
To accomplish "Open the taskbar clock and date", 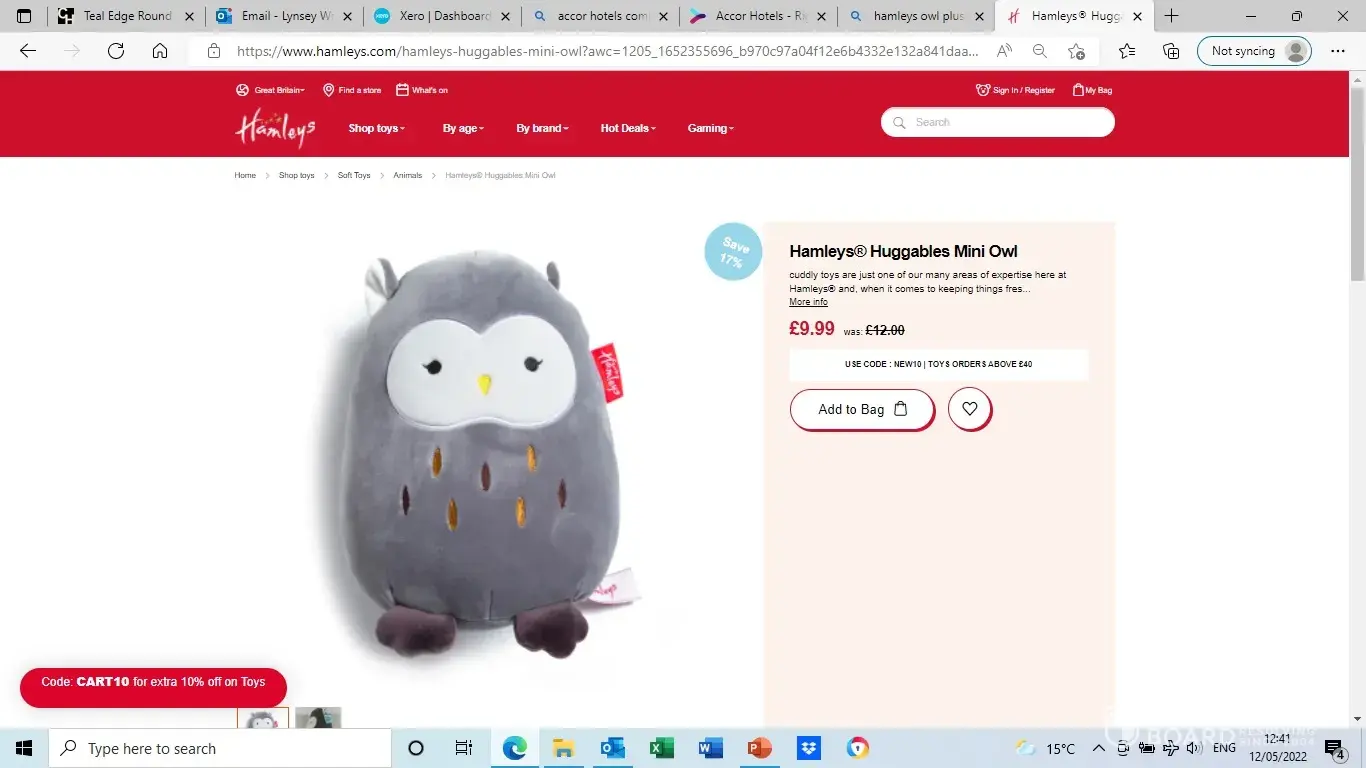I will tap(1277, 748).
